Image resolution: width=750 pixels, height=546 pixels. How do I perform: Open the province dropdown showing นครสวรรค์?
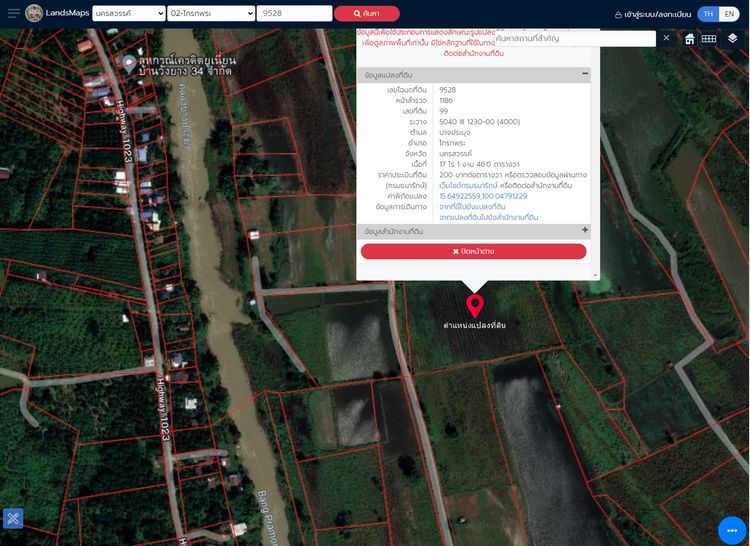pyautogui.click(x=129, y=14)
